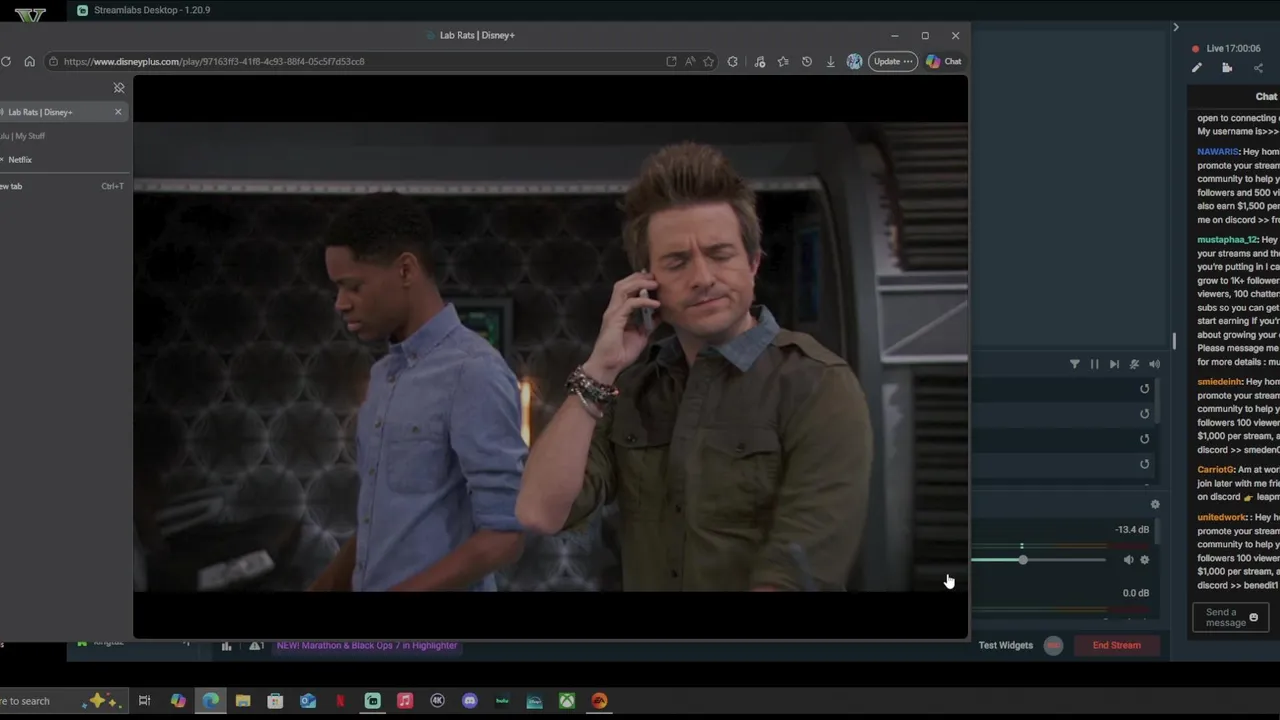The image size is (1280, 720).
Task: Click mustaphaa_12 username in chat
Action: 1227,240
